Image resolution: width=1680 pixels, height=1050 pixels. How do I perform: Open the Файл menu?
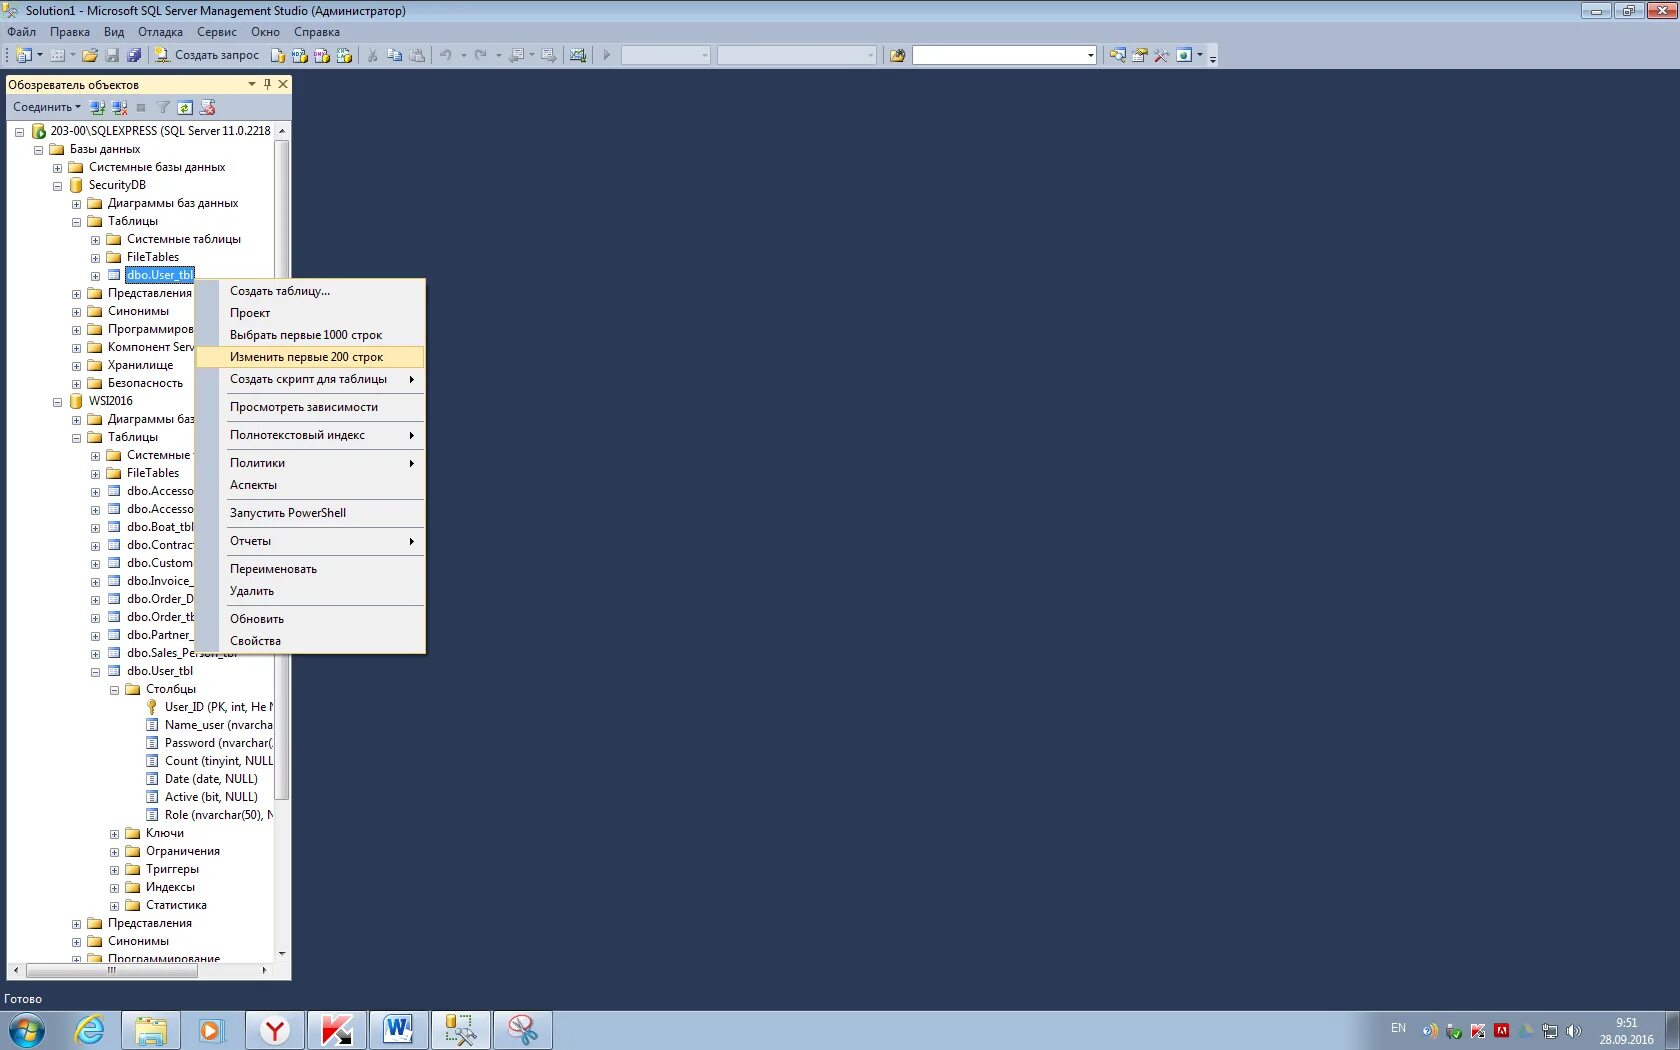click(21, 32)
